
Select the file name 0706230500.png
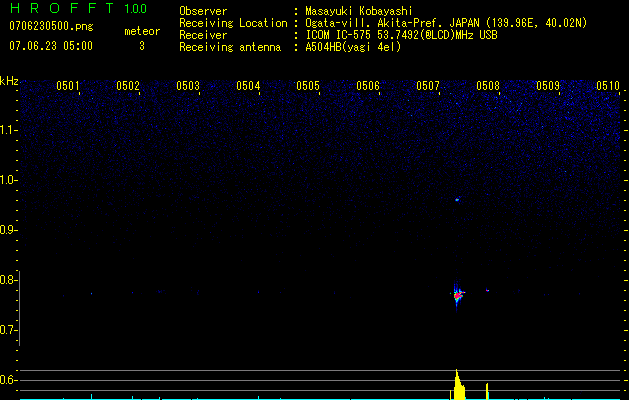[51, 26]
